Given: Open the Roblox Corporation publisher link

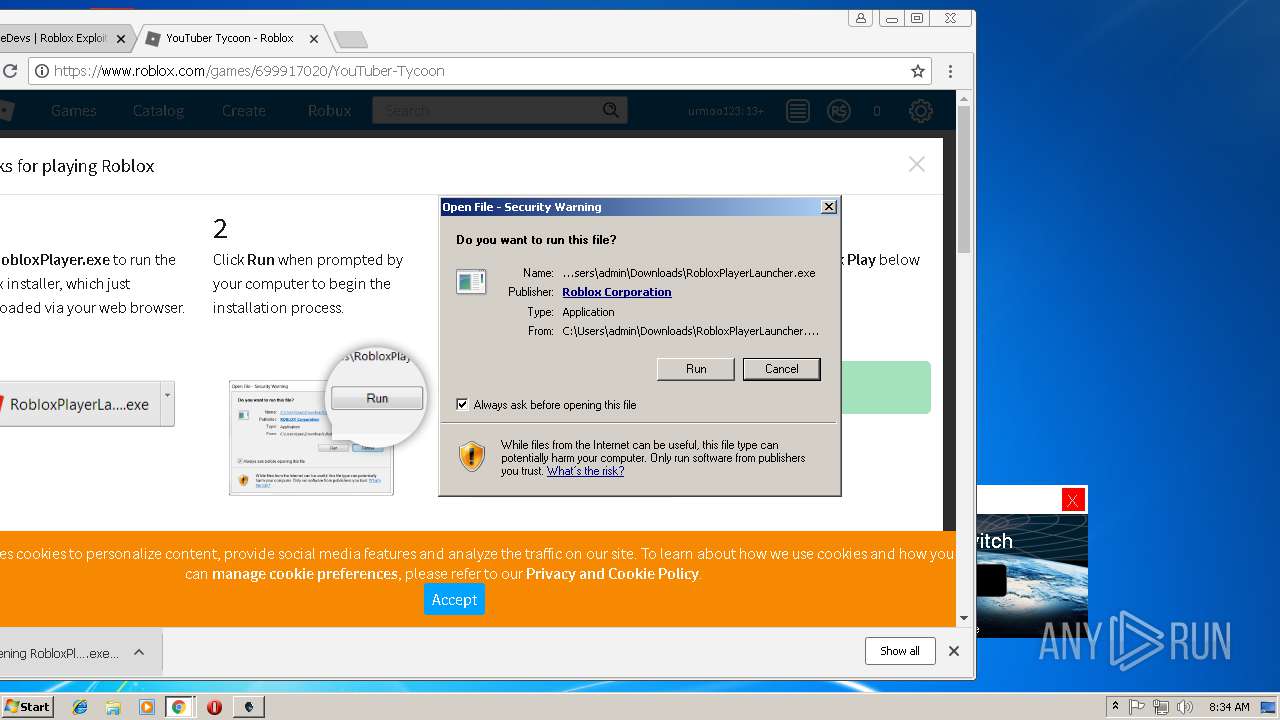Looking at the screenshot, I should coord(616,292).
